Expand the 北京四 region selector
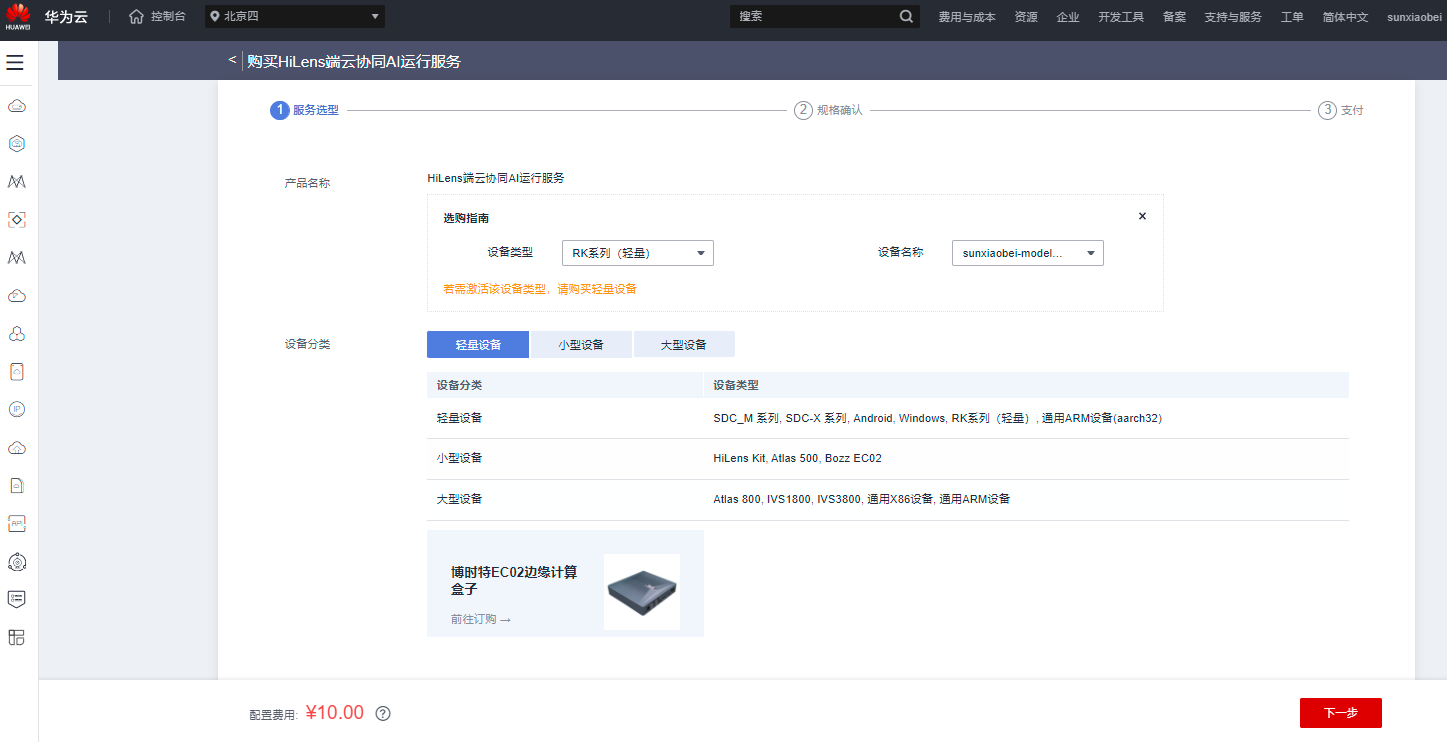The width and height of the screenshot is (1447, 742). click(x=294, y=16)
